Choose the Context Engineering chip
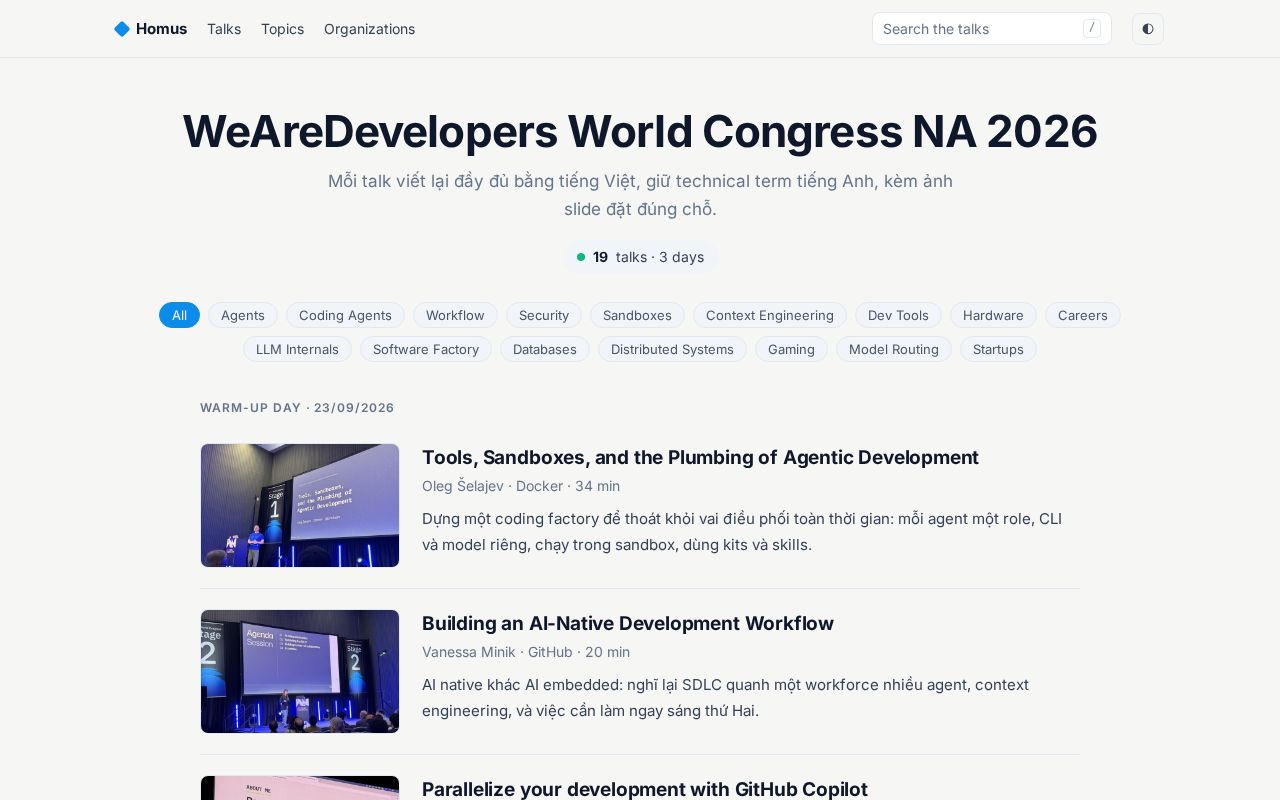 (x=770, y=315)
